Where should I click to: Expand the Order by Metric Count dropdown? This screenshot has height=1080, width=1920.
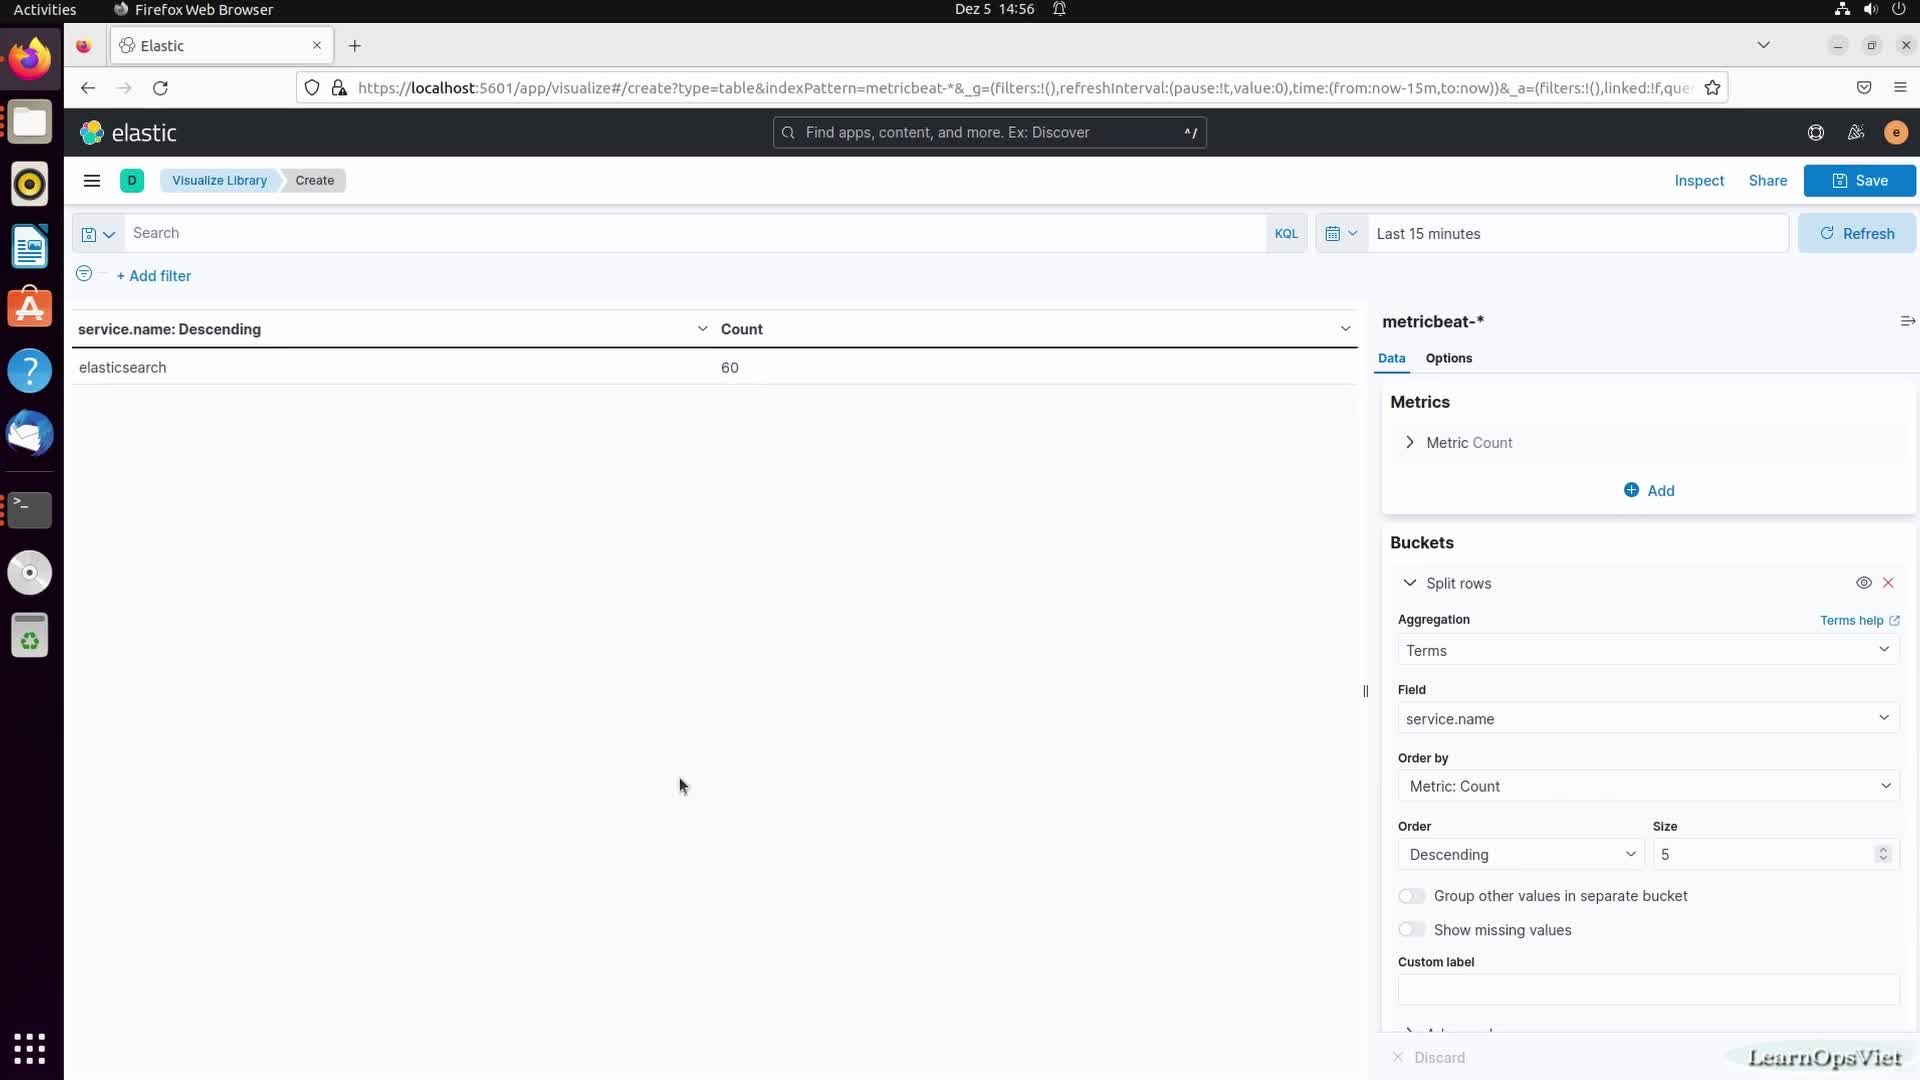1644,786
